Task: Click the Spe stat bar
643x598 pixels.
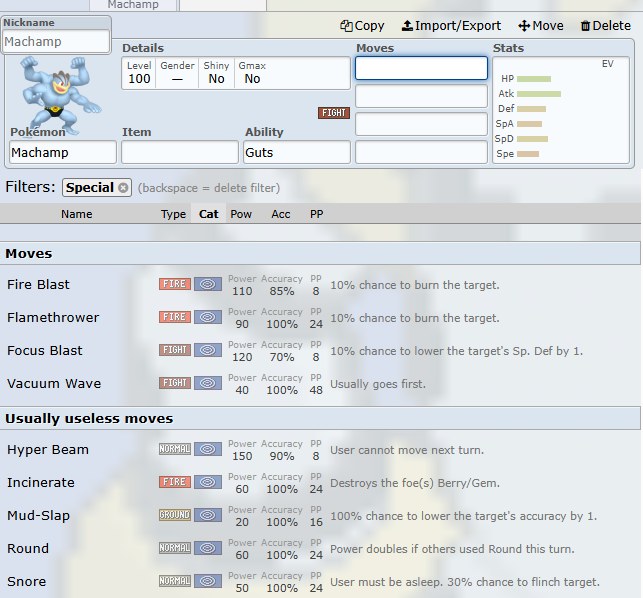Action: [x=528, y=154]
